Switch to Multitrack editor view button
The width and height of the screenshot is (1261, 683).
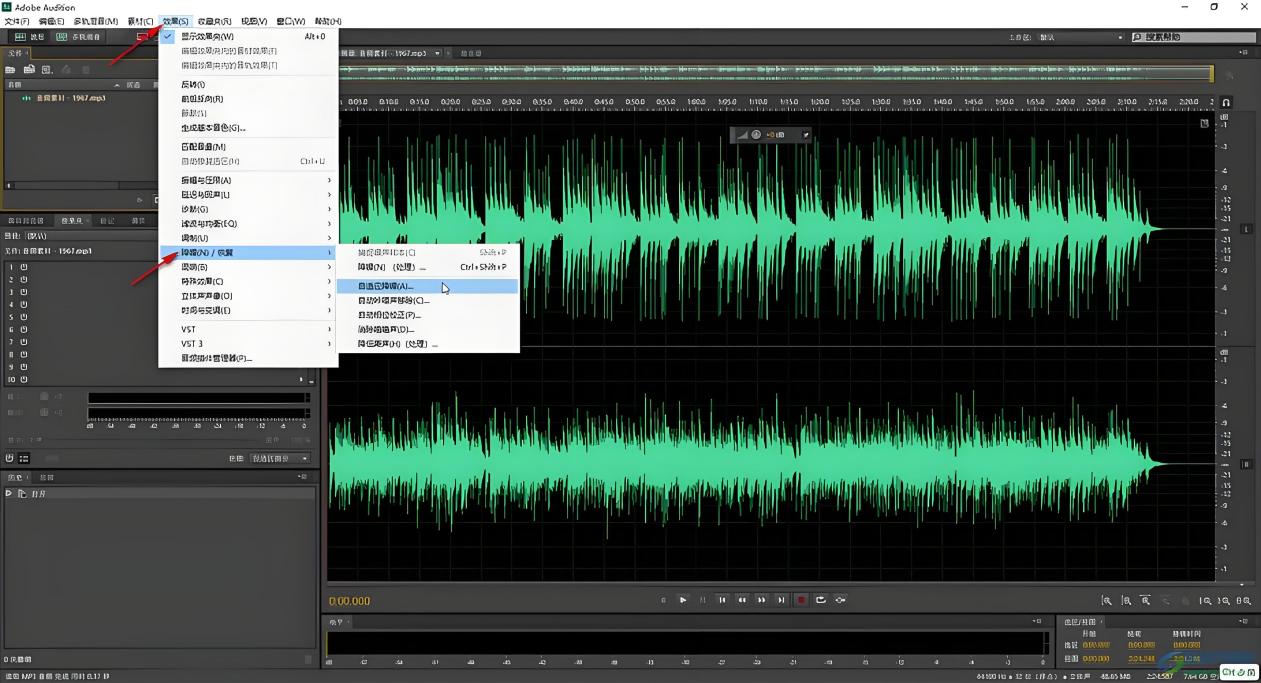78,37
